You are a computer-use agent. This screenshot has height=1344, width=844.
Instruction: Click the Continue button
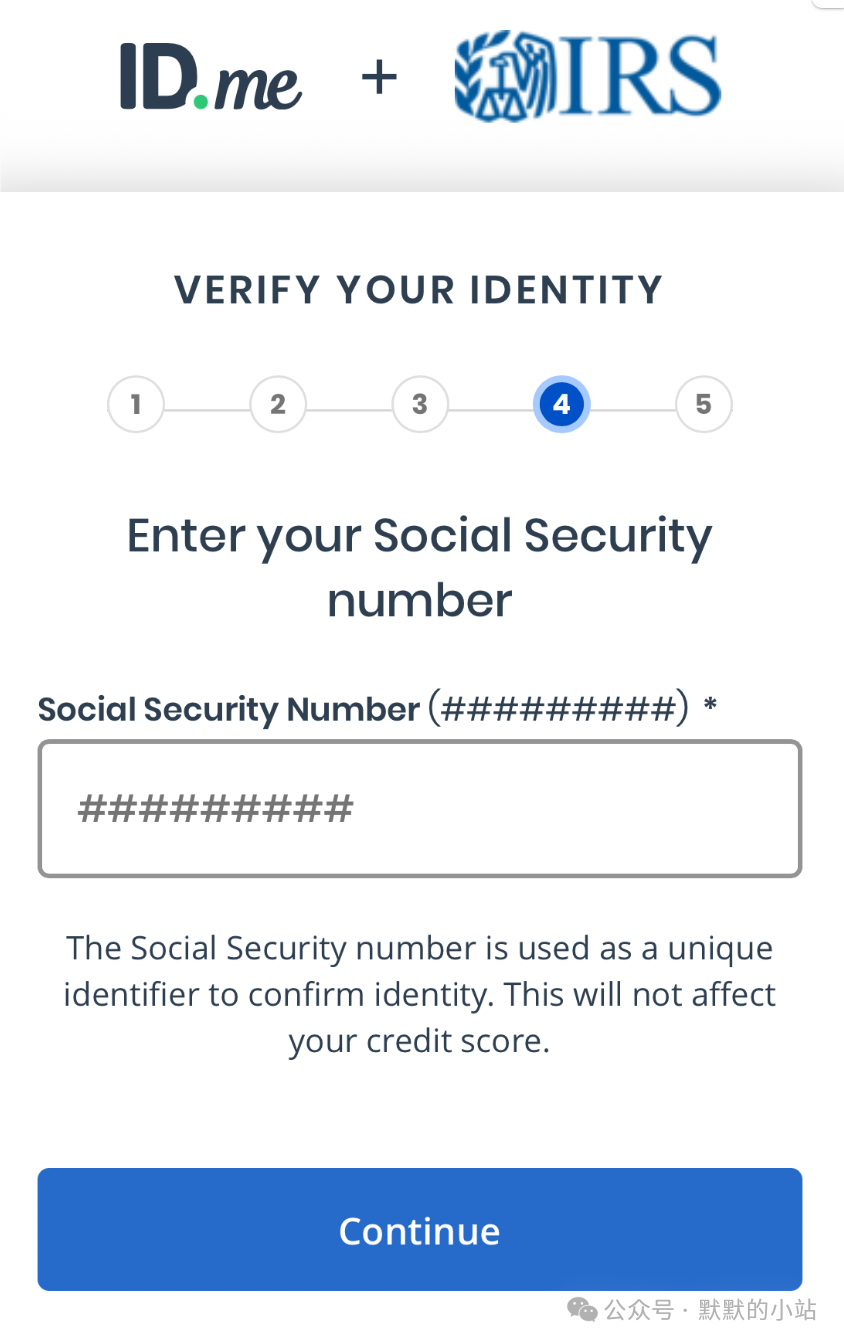point(420,1230)
